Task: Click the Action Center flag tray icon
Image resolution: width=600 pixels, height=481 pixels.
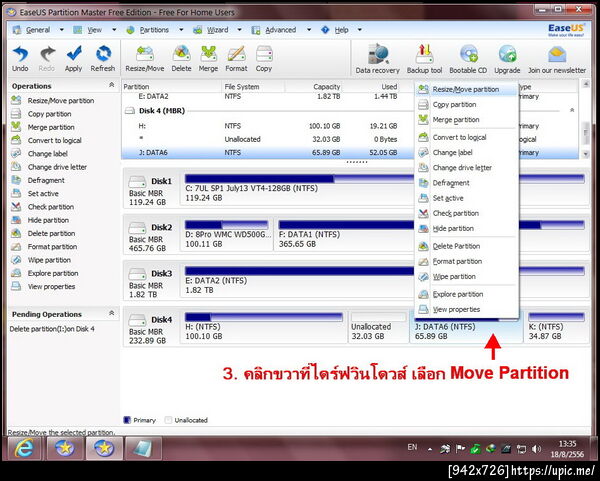Action: 460,449
